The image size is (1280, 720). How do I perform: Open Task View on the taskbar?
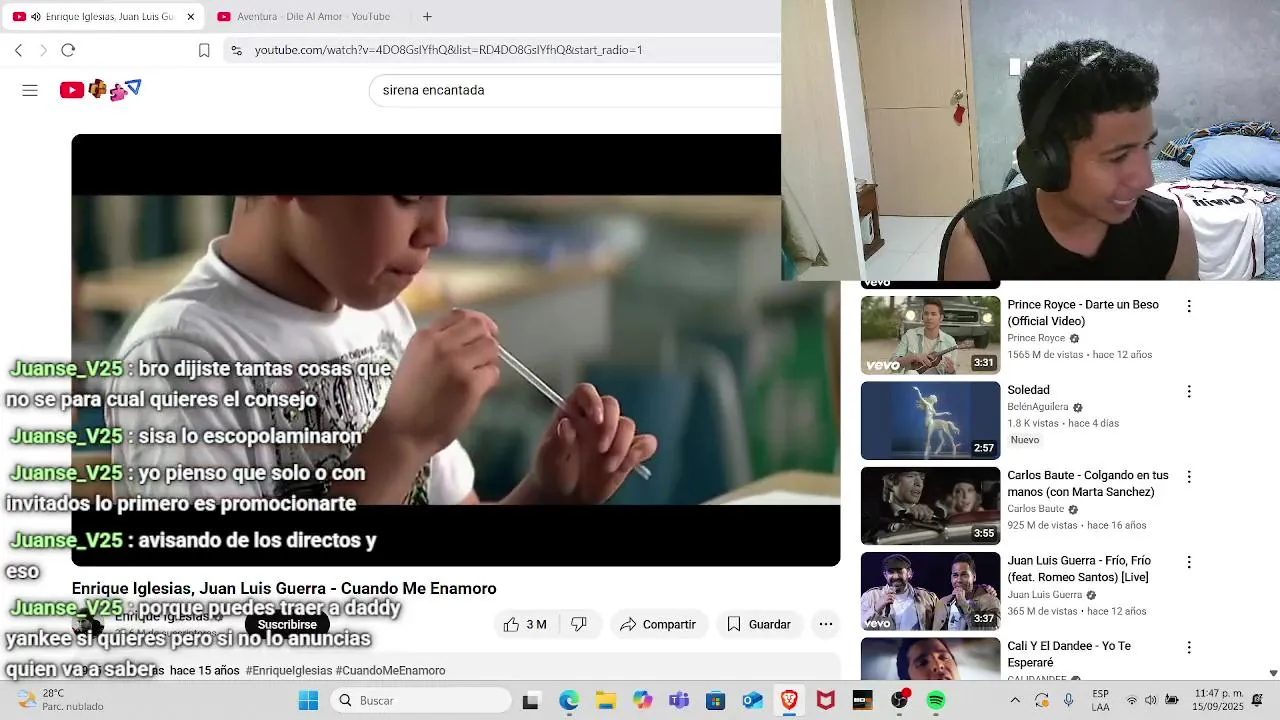(531, 700)
